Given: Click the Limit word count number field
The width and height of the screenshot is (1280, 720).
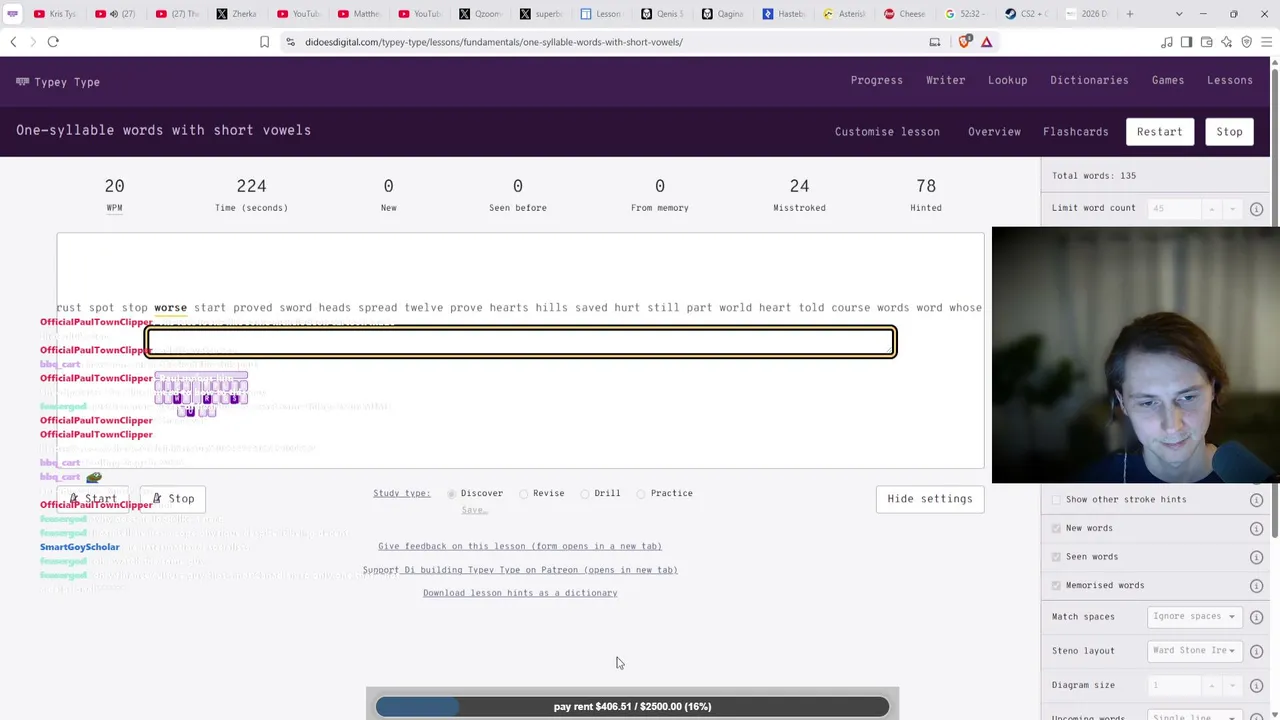Looking at the screenshot, I should (x=1174, y=209).
